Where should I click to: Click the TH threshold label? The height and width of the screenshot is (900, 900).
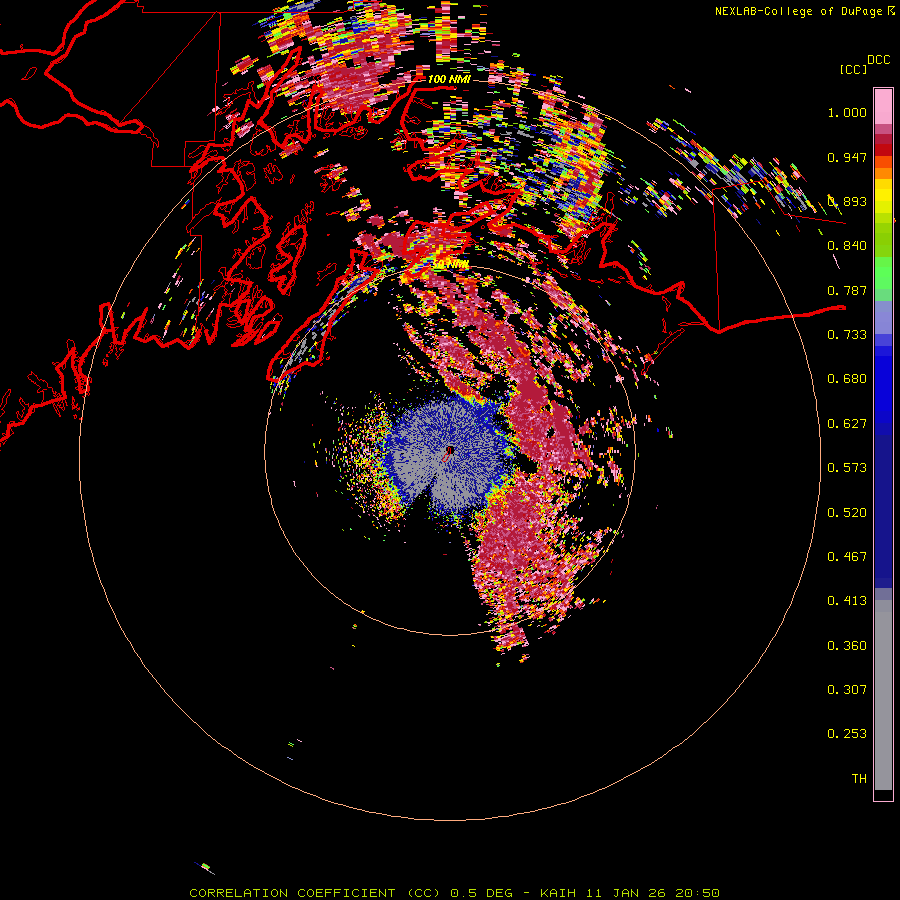point(859,779)
